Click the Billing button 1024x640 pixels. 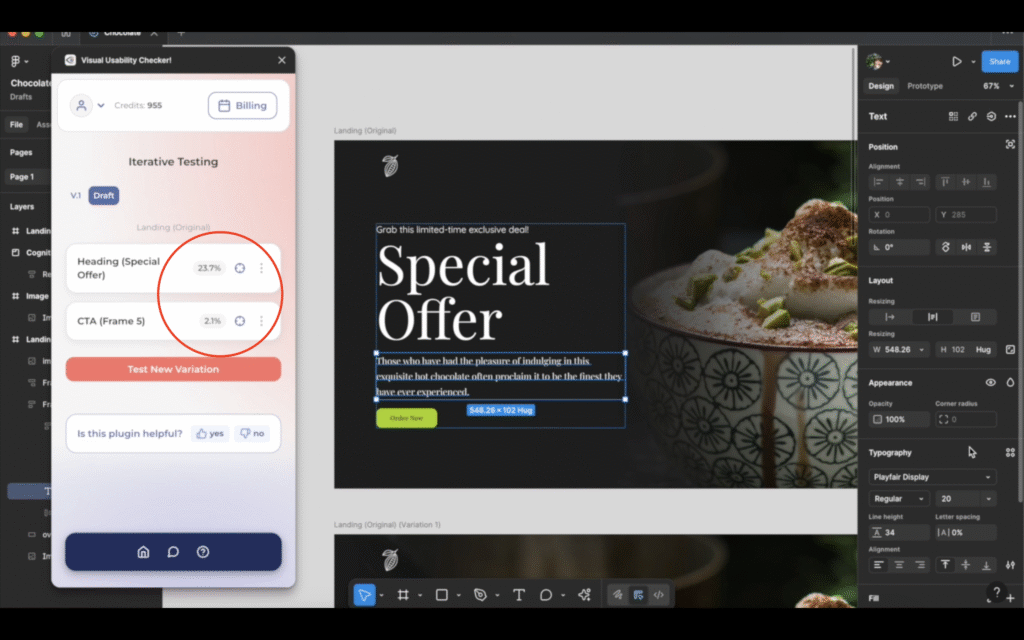click(x=242, y=105)
